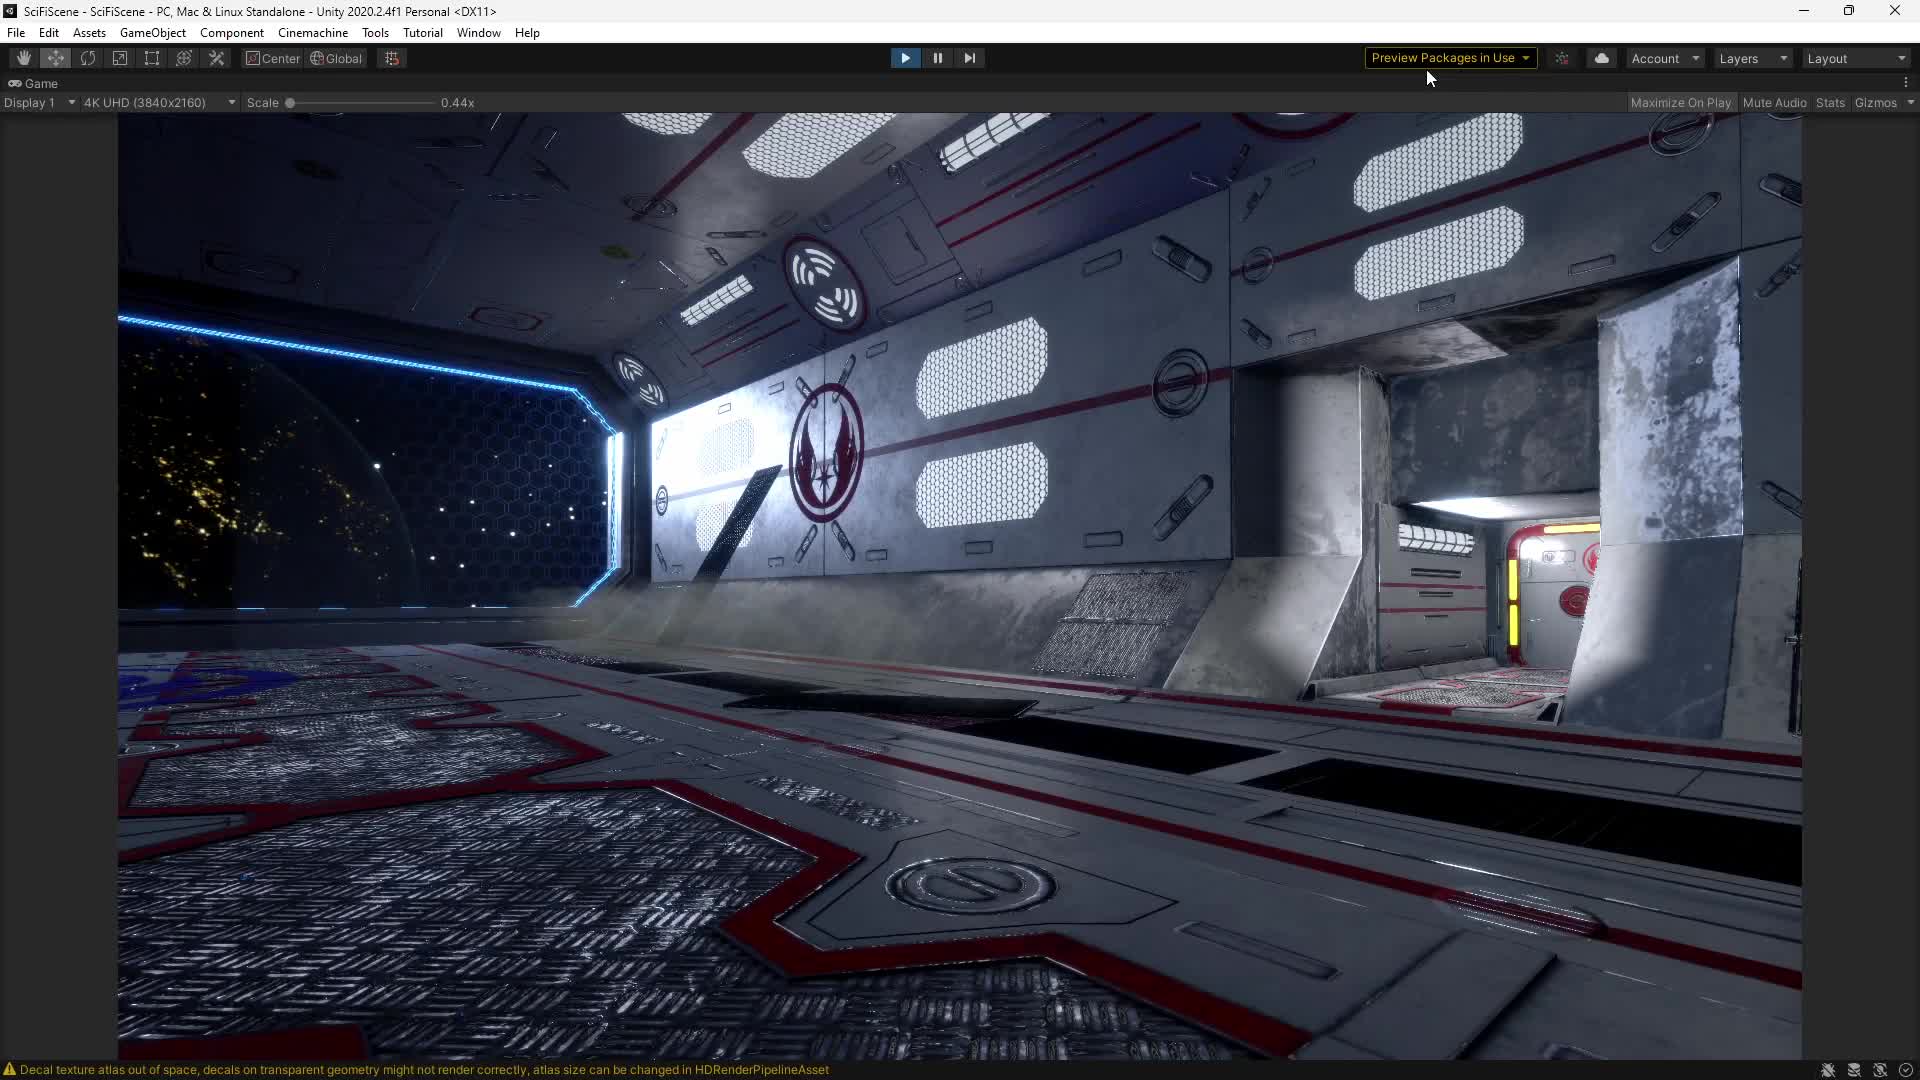Select the Transform tool

tap(184, 58)
